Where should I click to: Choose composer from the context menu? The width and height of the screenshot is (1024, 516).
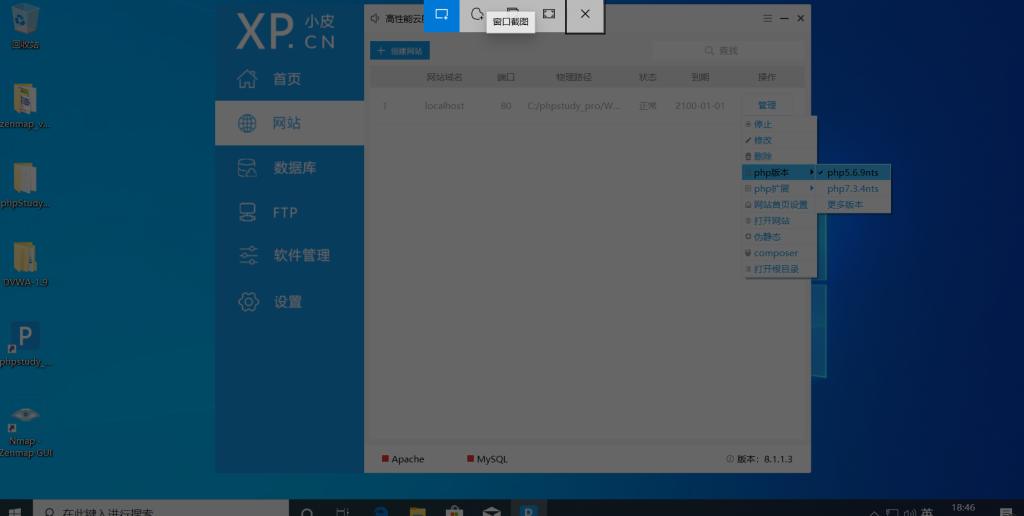click(775, 253)
